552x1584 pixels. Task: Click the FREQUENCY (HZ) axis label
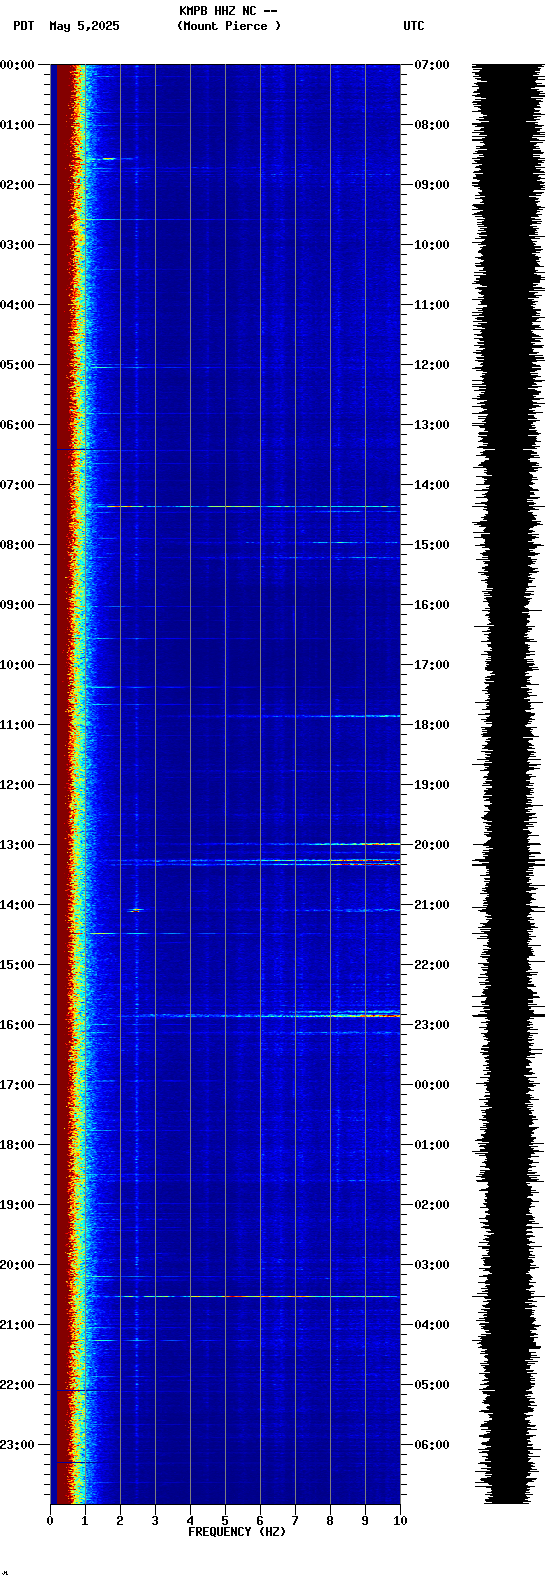pyautogui.click(x=237, y=1532)
